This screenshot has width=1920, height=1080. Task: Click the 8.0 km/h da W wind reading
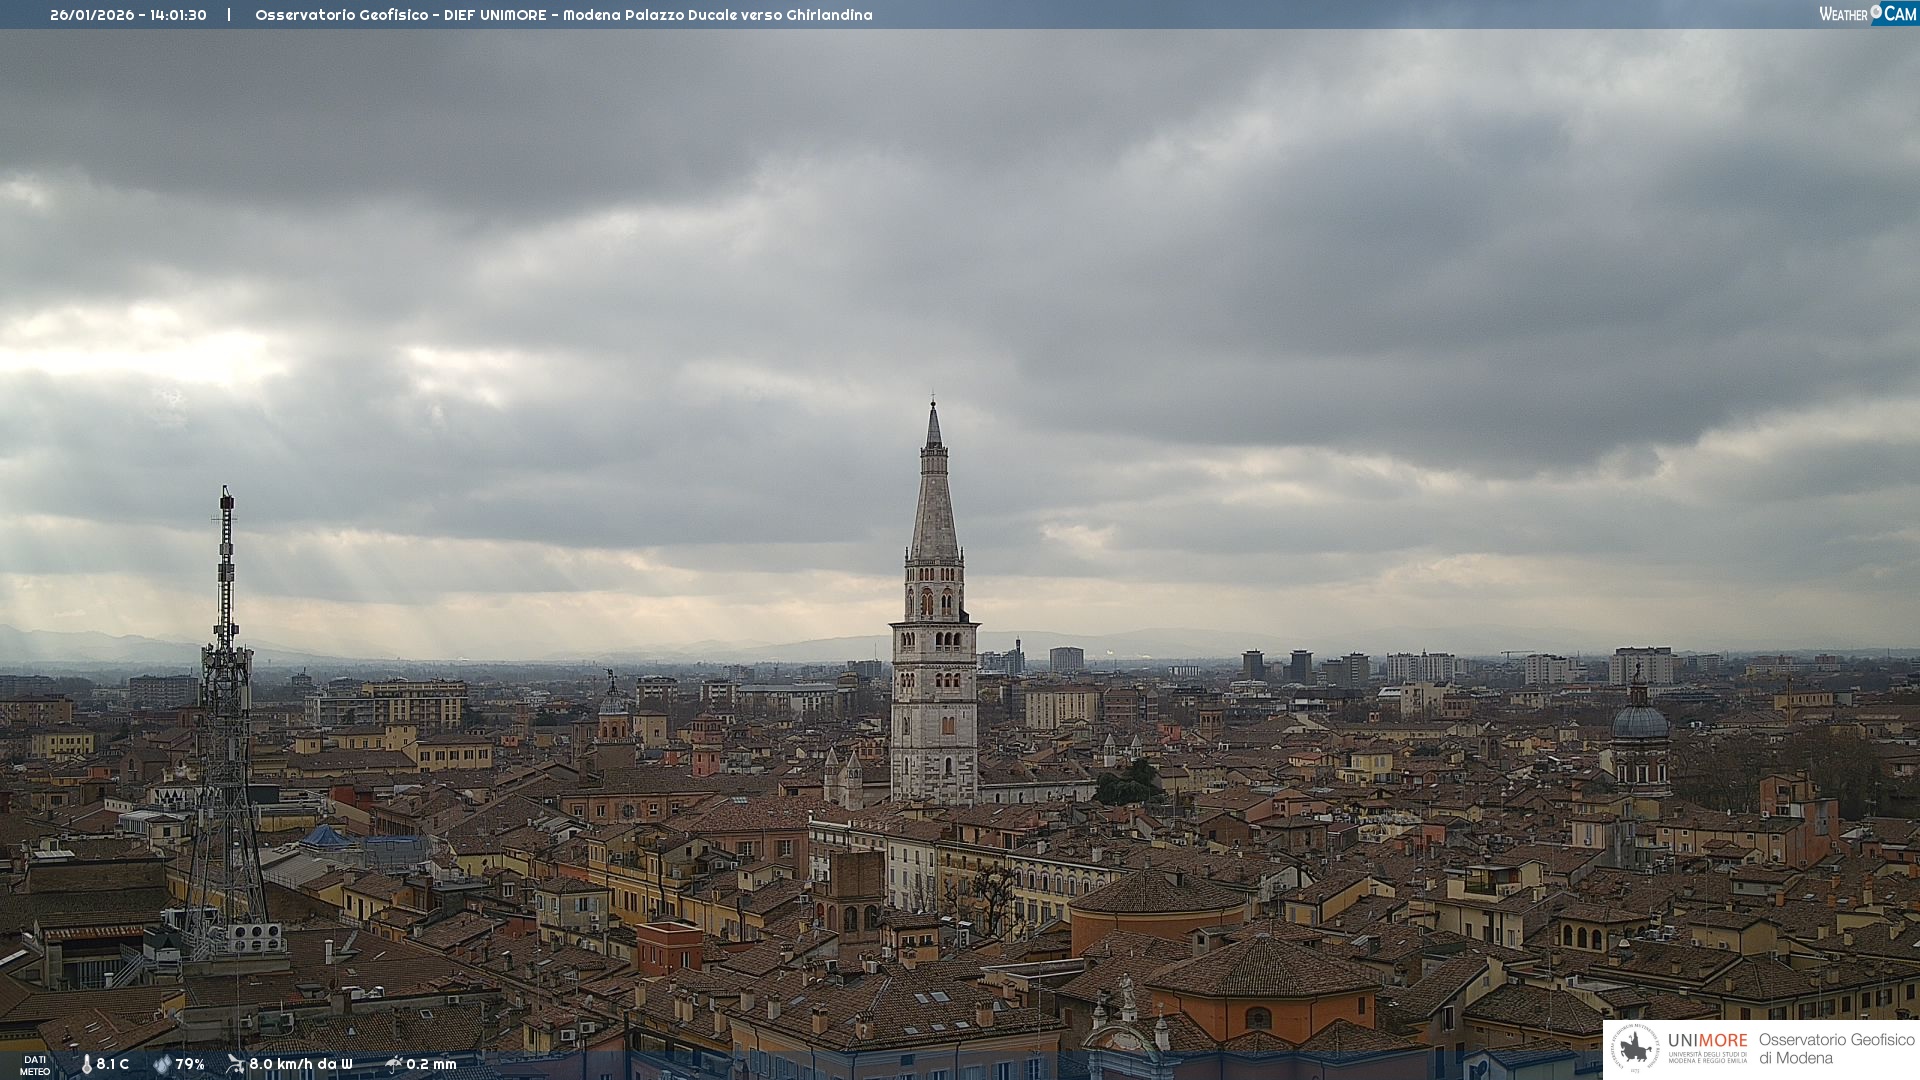click(301, 1064)
